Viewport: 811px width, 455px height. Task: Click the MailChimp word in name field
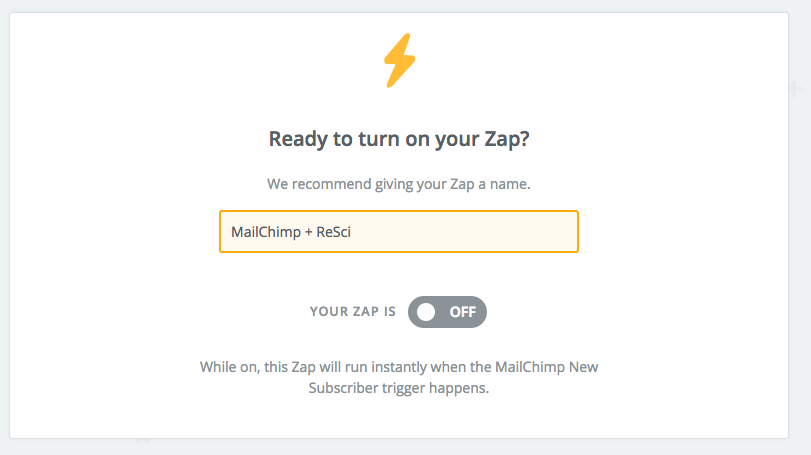point(266,232)
